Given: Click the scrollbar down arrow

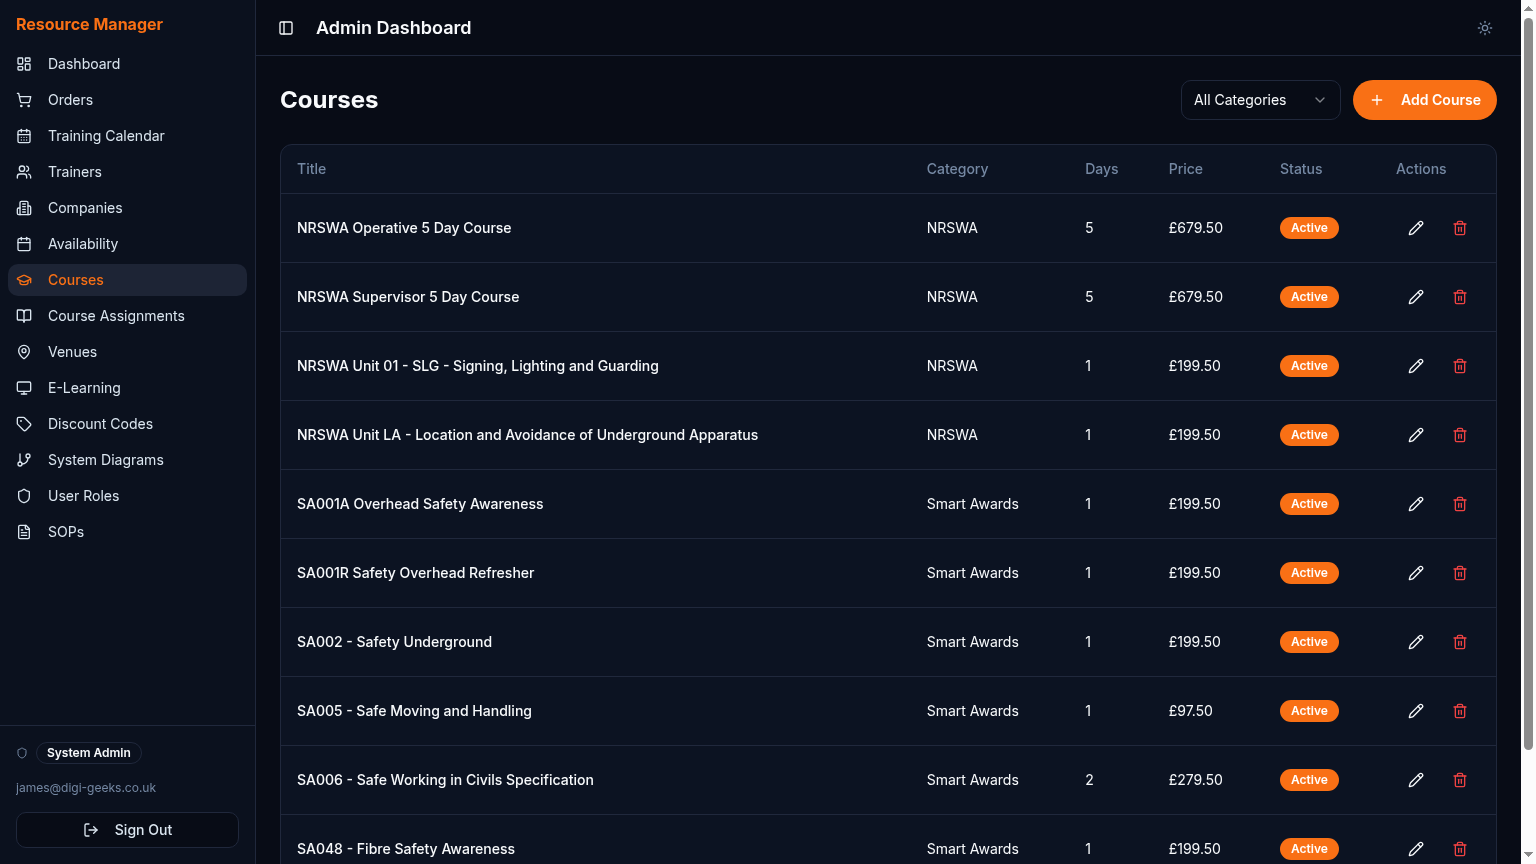Looking at the screenshot, I should pyautogui.click(x=1528, y=856).
